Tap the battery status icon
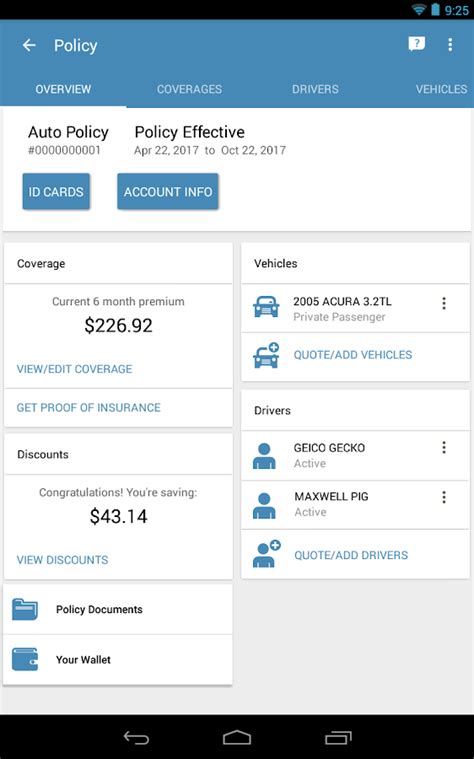The image size is (474, 759). [x=435, y=10]
